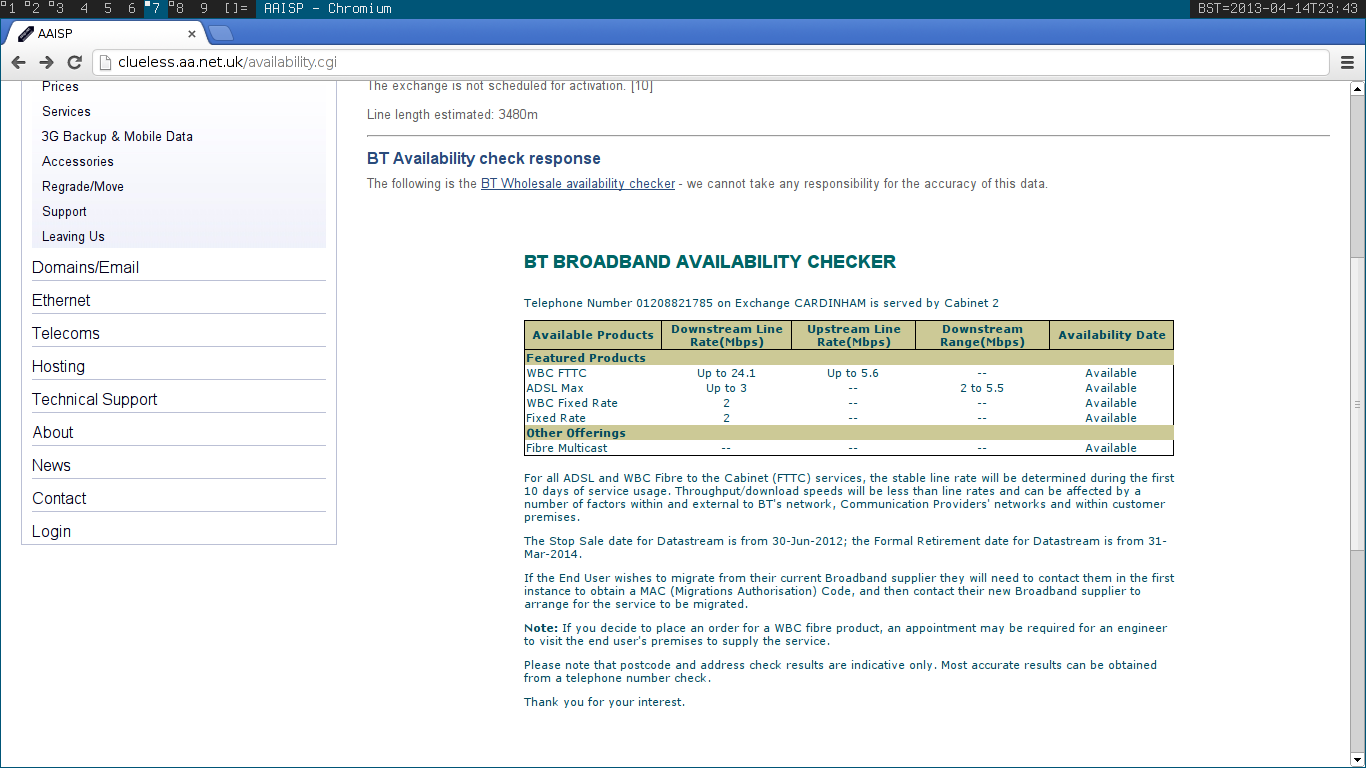Image resolution: width=1366 pixels, height=768 pixels.
Task: Go forward using the browser forward arrow
Action: pos(46,62)
